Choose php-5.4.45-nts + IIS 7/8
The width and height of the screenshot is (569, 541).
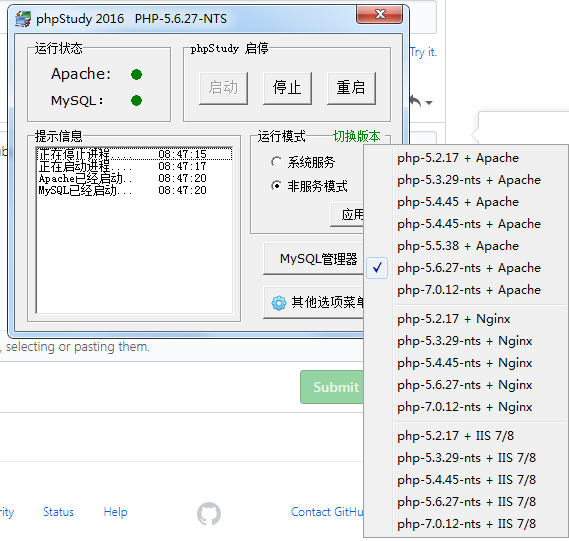(466, 480)
